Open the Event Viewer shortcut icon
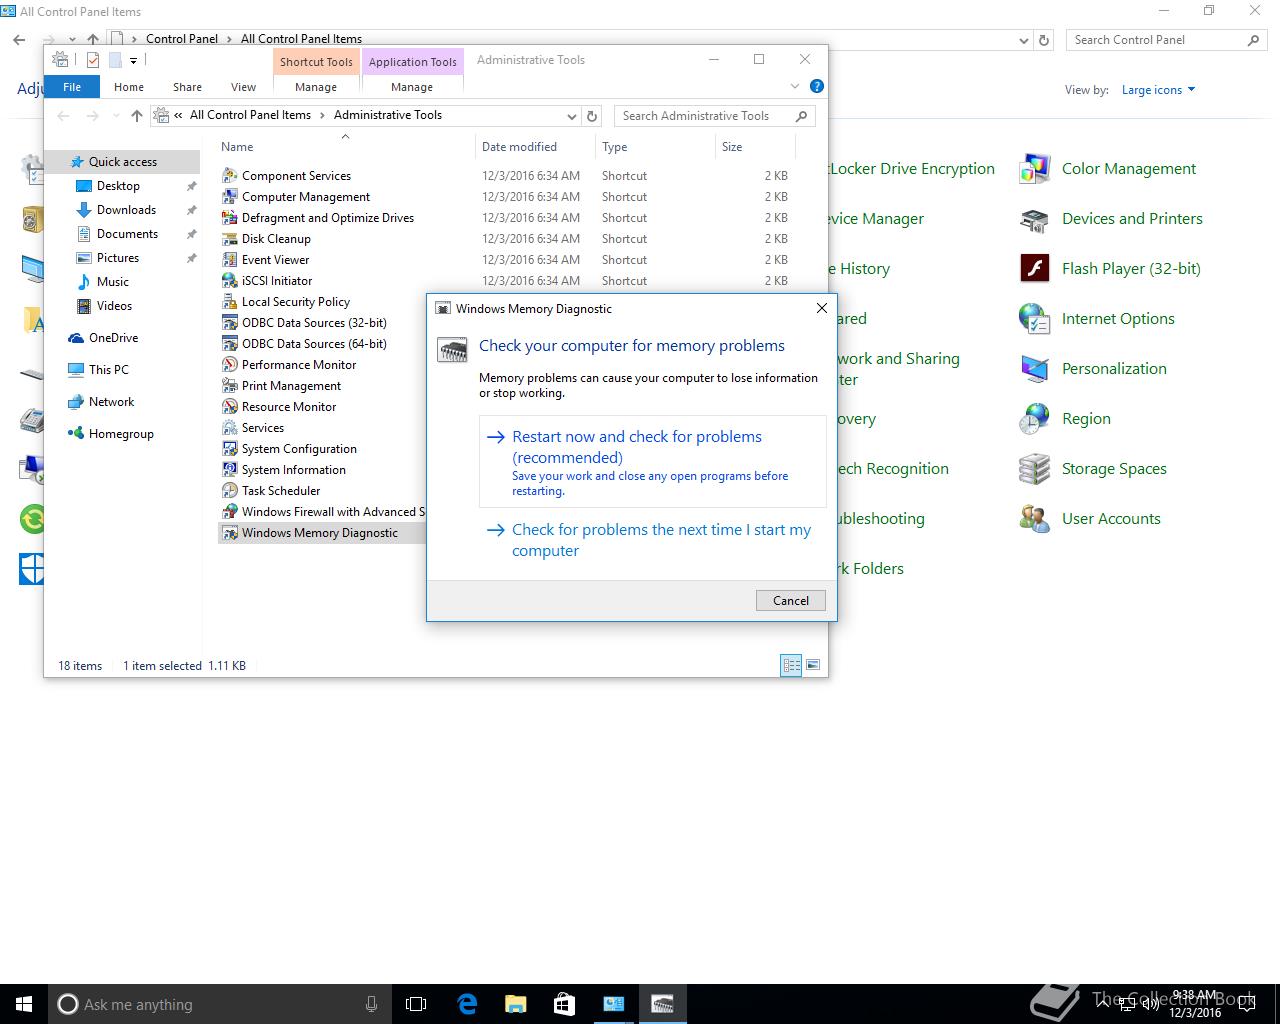The image size is (1280, 1024). [230, 260]
